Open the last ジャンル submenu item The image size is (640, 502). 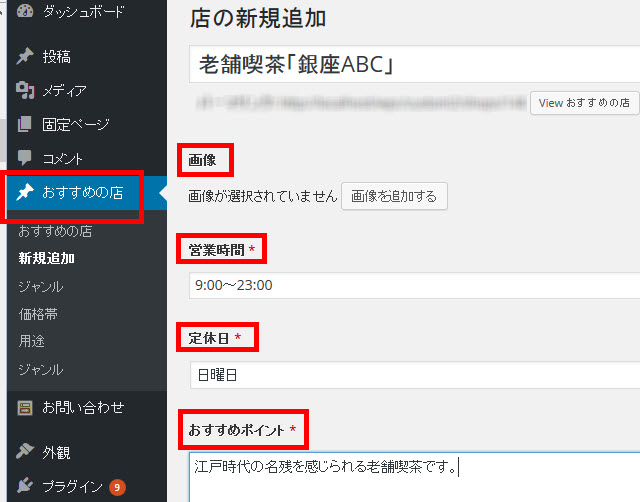point(41,369)
